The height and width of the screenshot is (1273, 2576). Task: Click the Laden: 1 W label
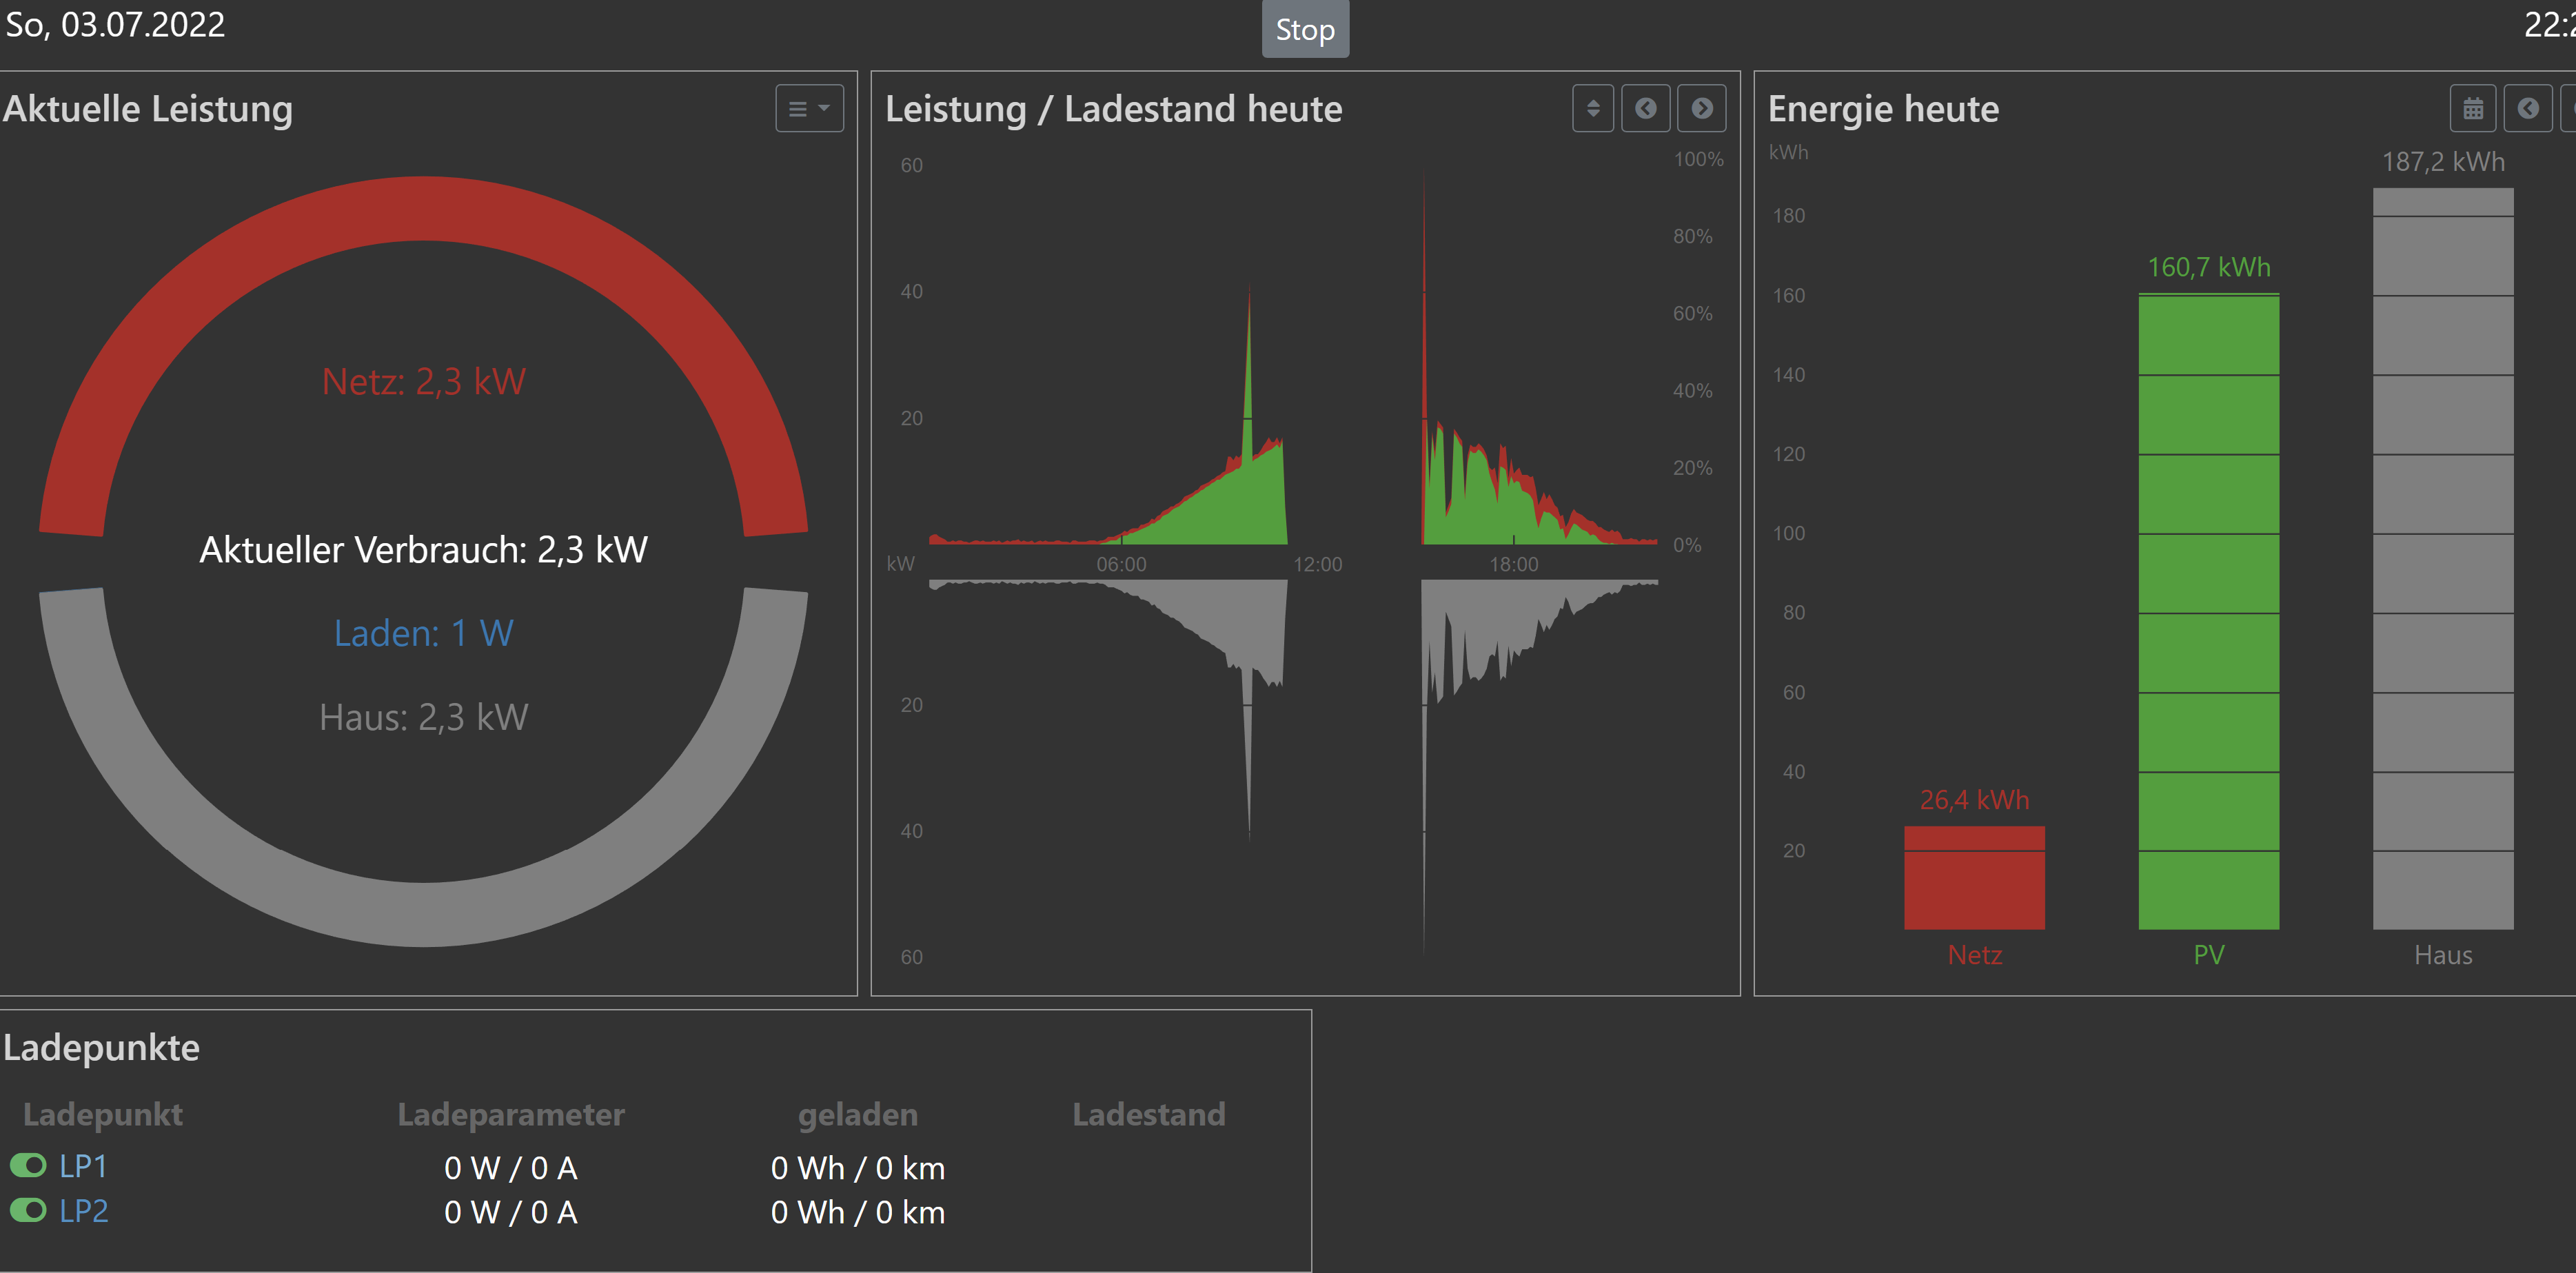pos(423,633)
